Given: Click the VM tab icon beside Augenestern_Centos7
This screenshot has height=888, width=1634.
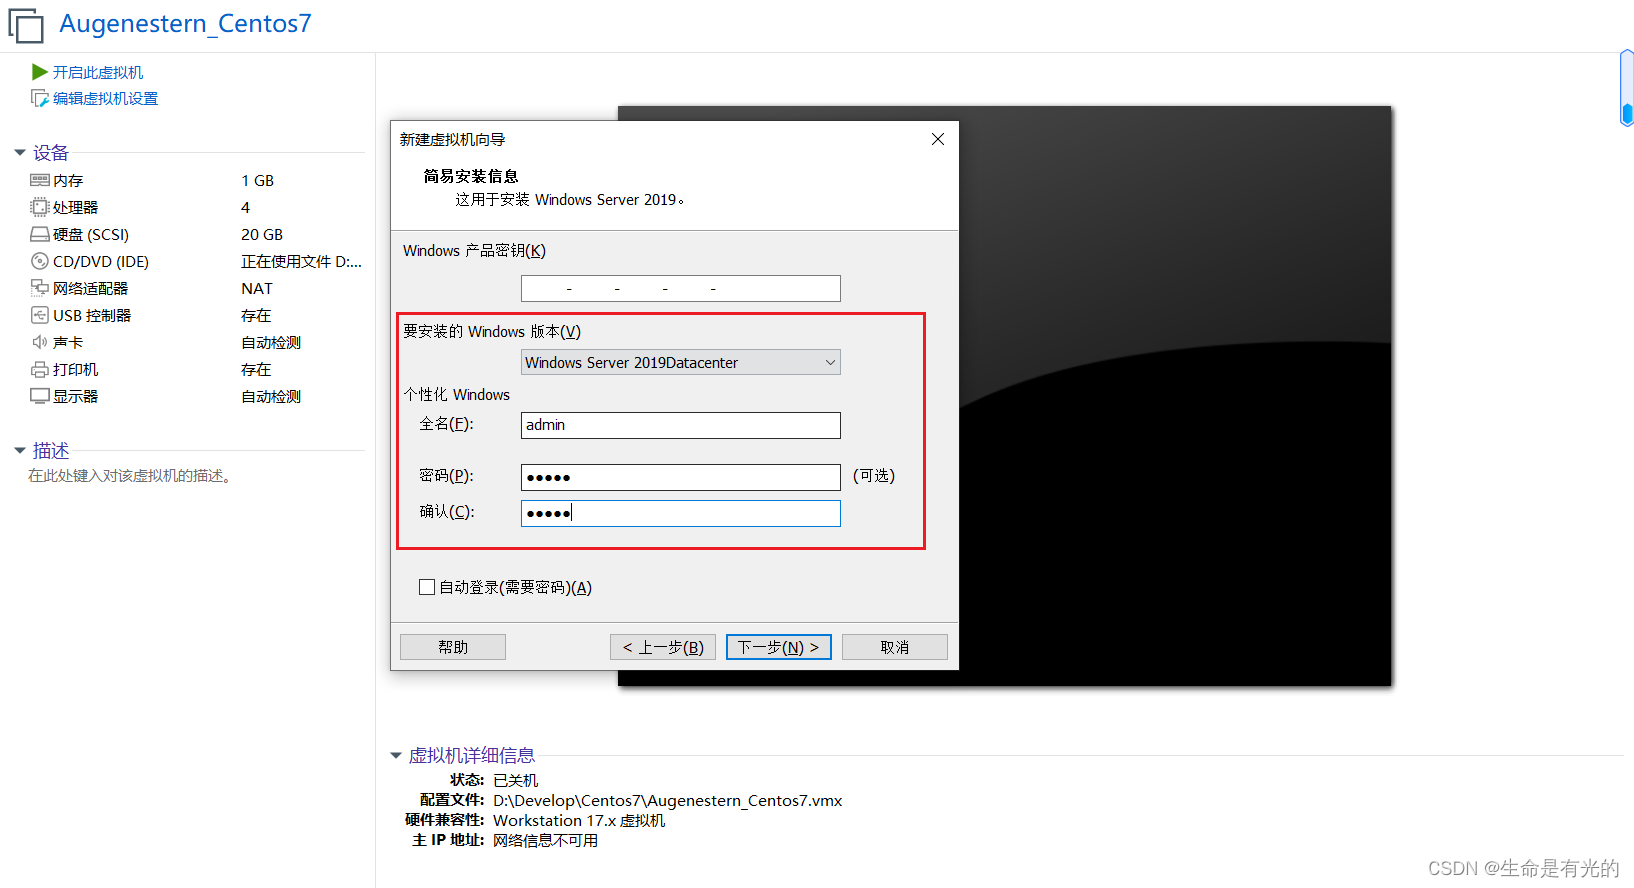Looking at the screenshot, I should coord(26,25).
